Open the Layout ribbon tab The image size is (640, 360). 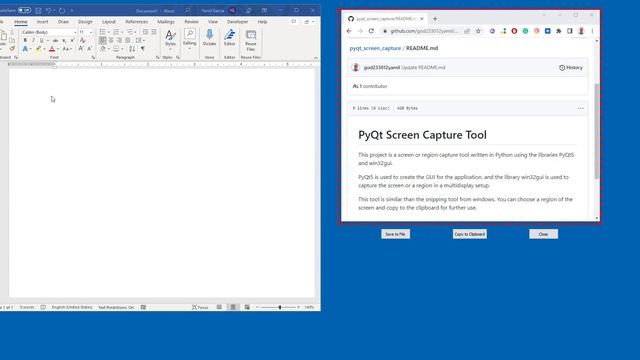tap(109, 22)
